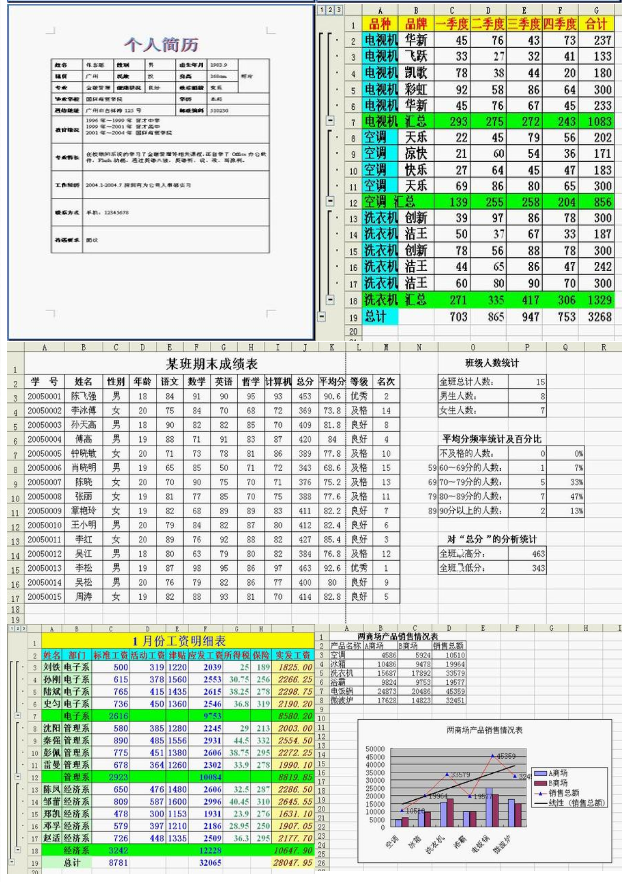Click the 个人简历 title in the document
Viewport: 623px width, 882px height.
[161, 44]
